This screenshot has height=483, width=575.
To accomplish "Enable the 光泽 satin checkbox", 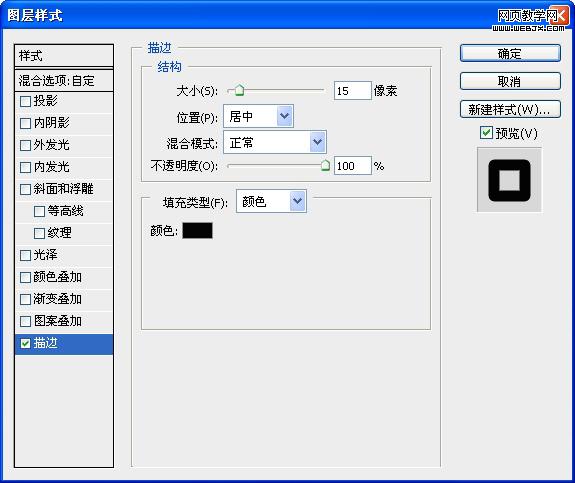I will [25, 255].
